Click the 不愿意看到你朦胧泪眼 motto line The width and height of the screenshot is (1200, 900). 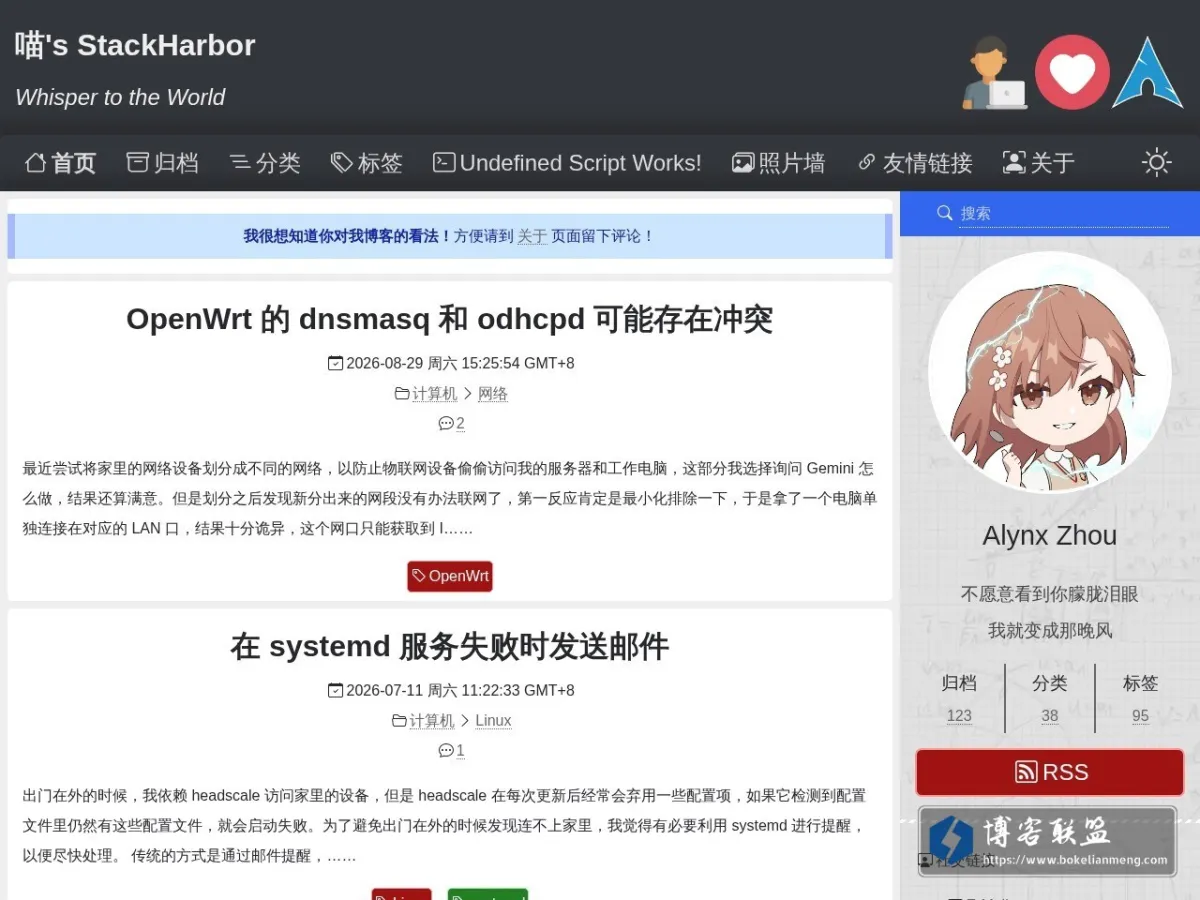tap(1050, 594)
